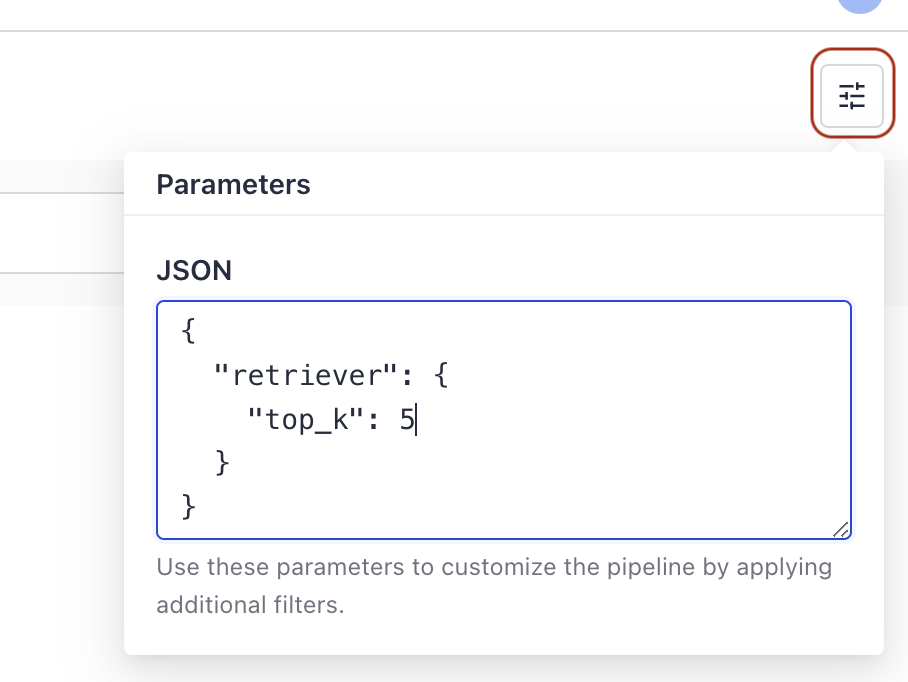908x682 pixels.
Task: Grab the JSON textarea resize handle
Action: tap(841, 530)
